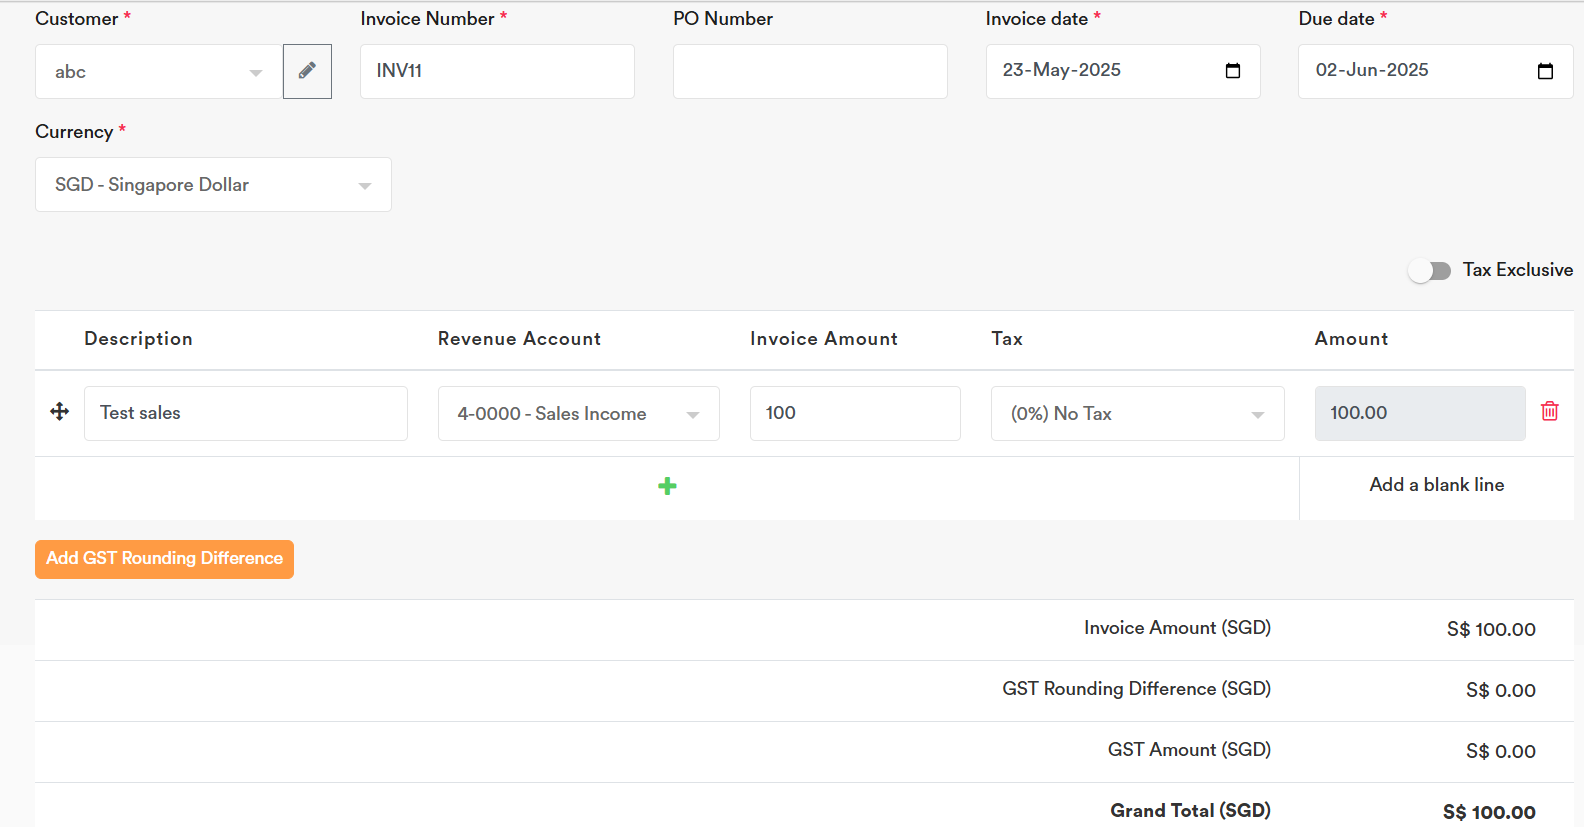The width and height of the screenshot is (1584, 827).
Task: Click the pencil icon to edit customer
Action: pyautogui.click(x=307, y=71)
